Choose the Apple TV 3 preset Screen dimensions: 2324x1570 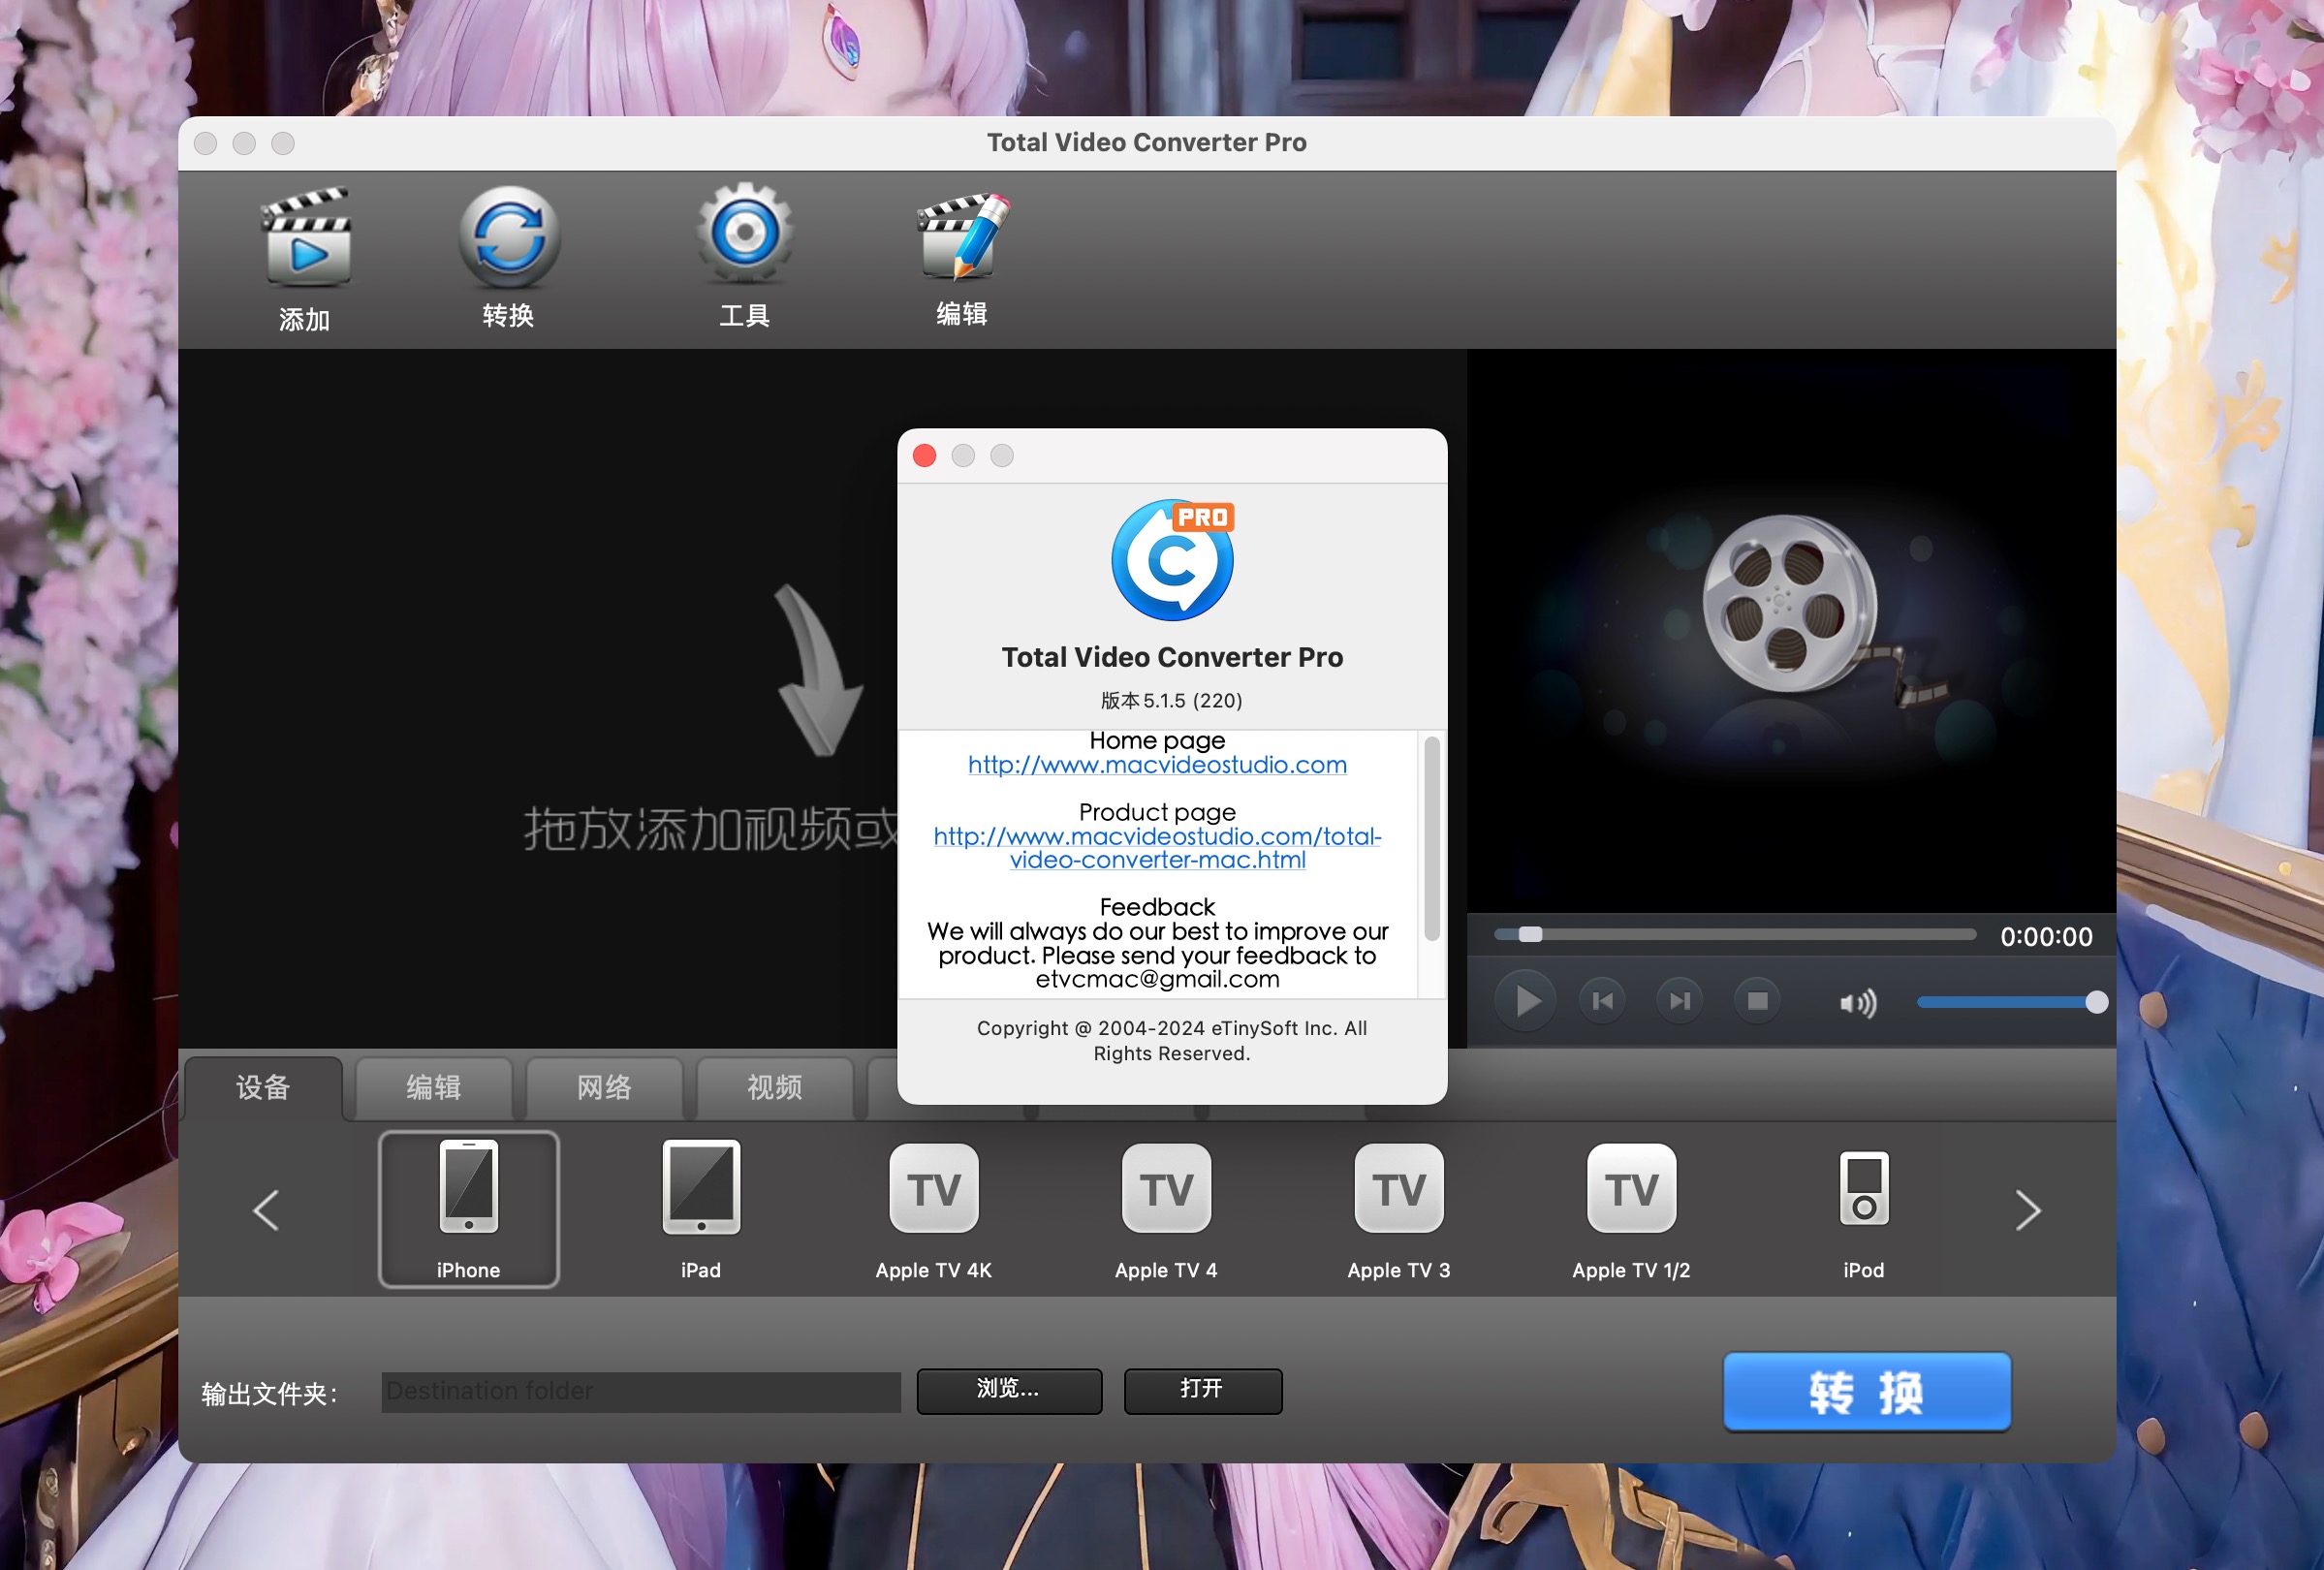coord(1399,1209)
